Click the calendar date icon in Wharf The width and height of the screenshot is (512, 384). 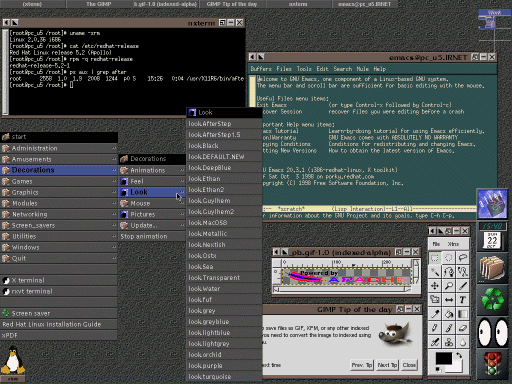(492, 241)
